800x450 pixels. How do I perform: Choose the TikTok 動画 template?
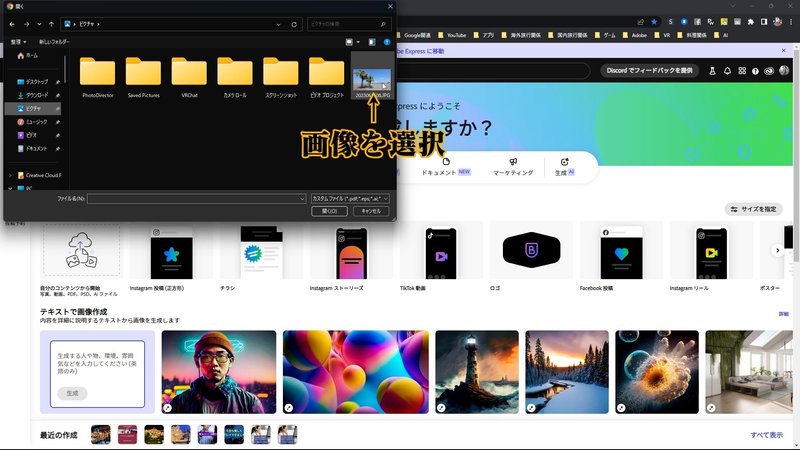(441, 257)
